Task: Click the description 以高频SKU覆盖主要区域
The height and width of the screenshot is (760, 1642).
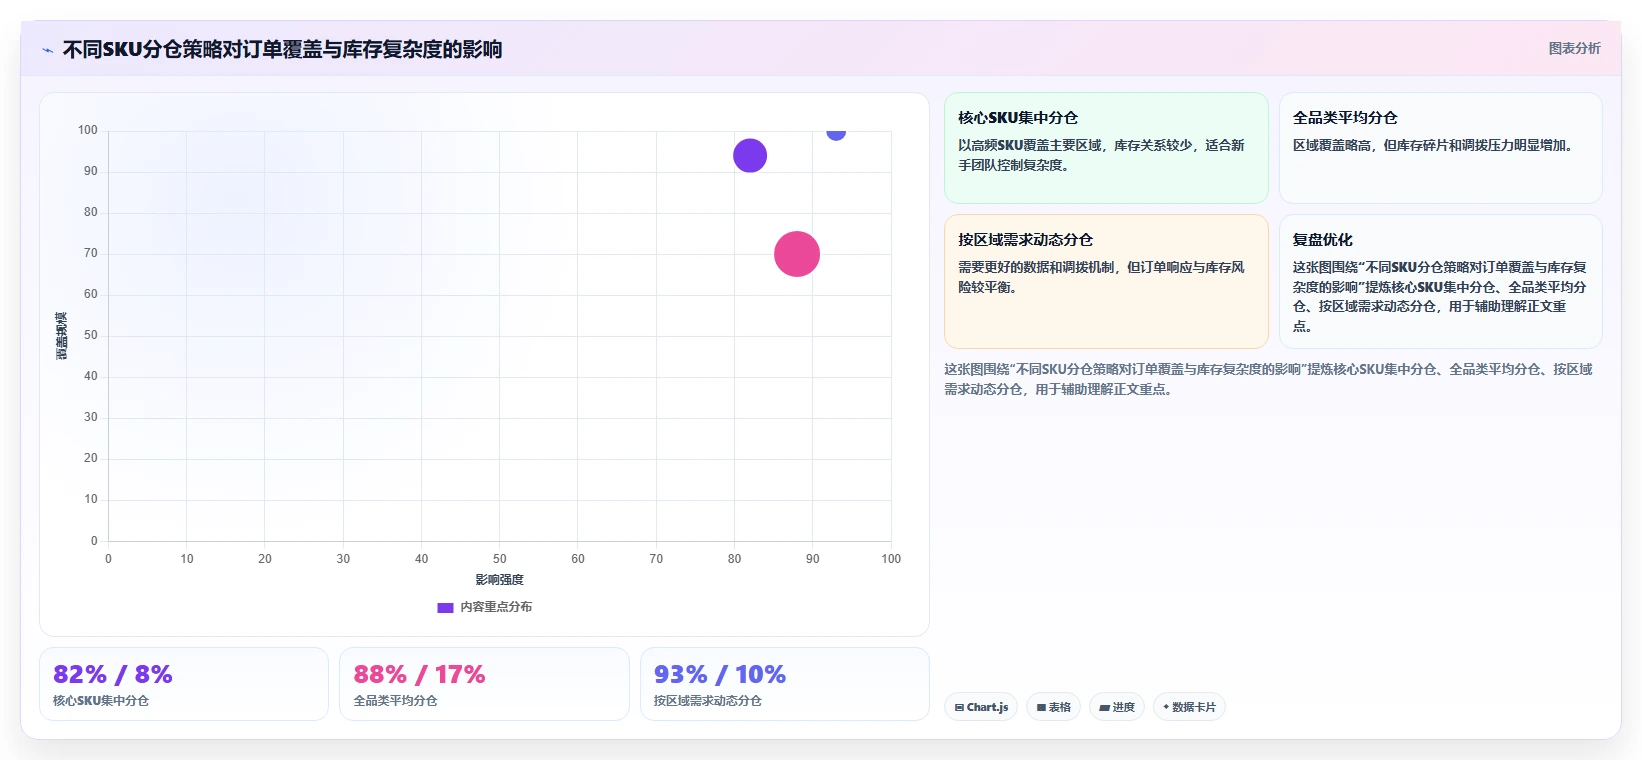Action: pos(1101,155)
